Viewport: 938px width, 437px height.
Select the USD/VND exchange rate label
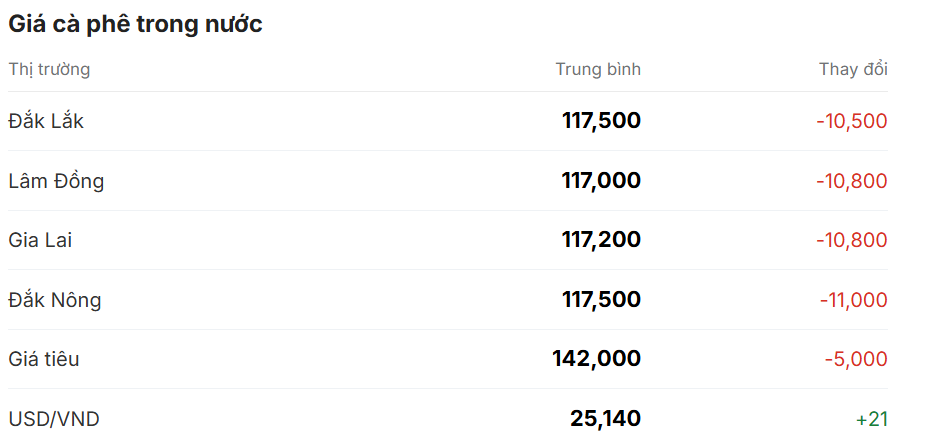54,419
